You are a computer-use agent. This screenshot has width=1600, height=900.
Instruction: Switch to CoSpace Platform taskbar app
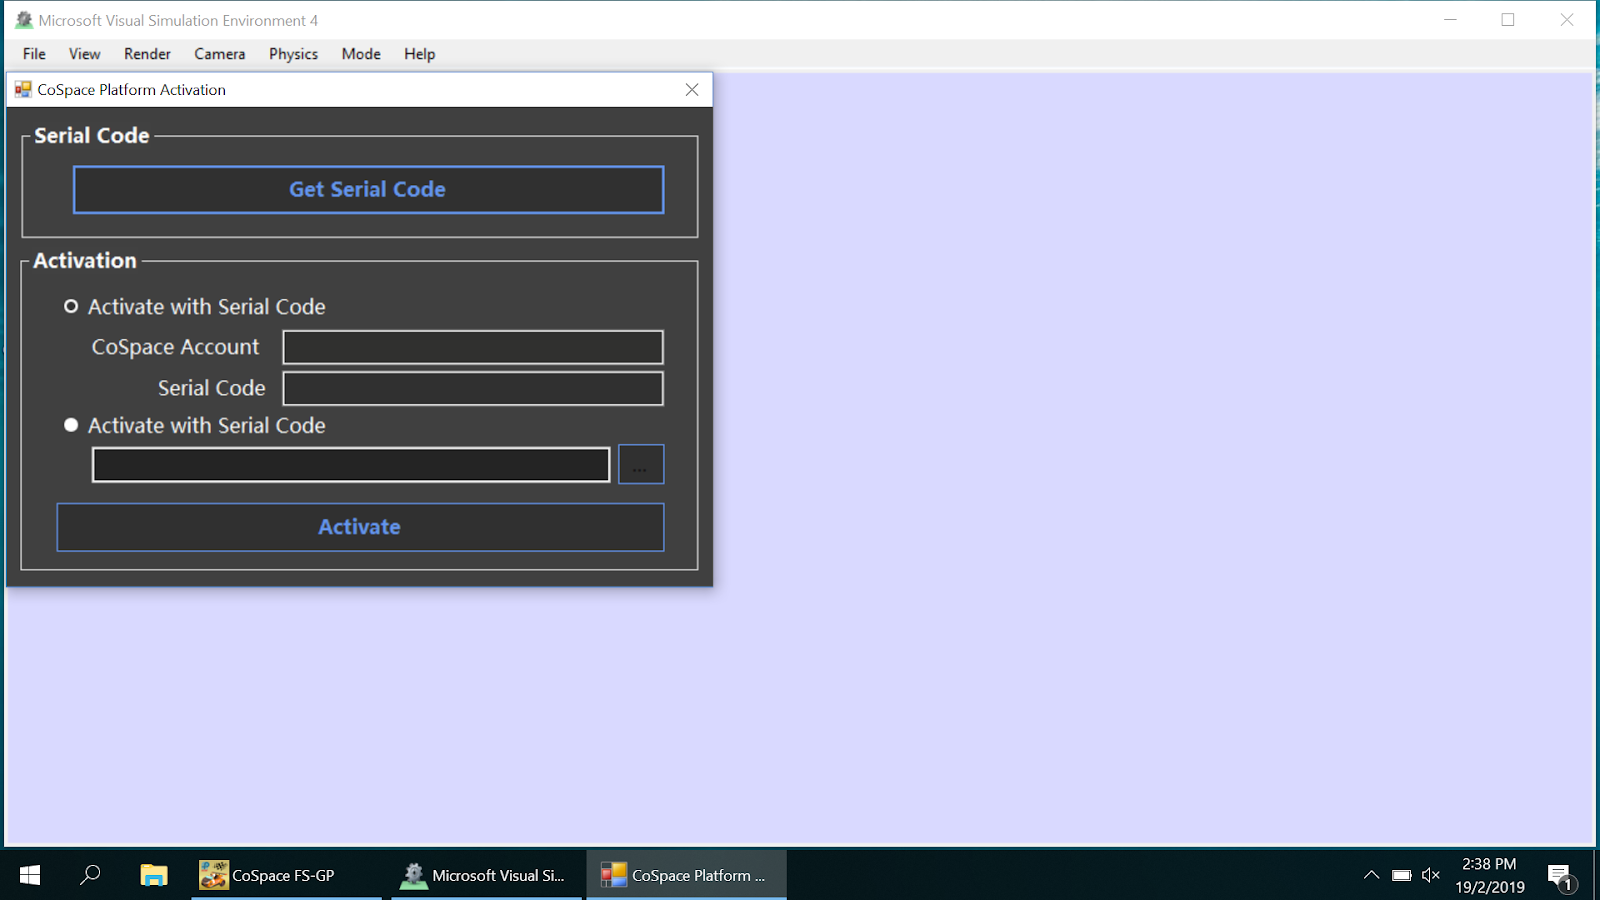pos(686,875)
